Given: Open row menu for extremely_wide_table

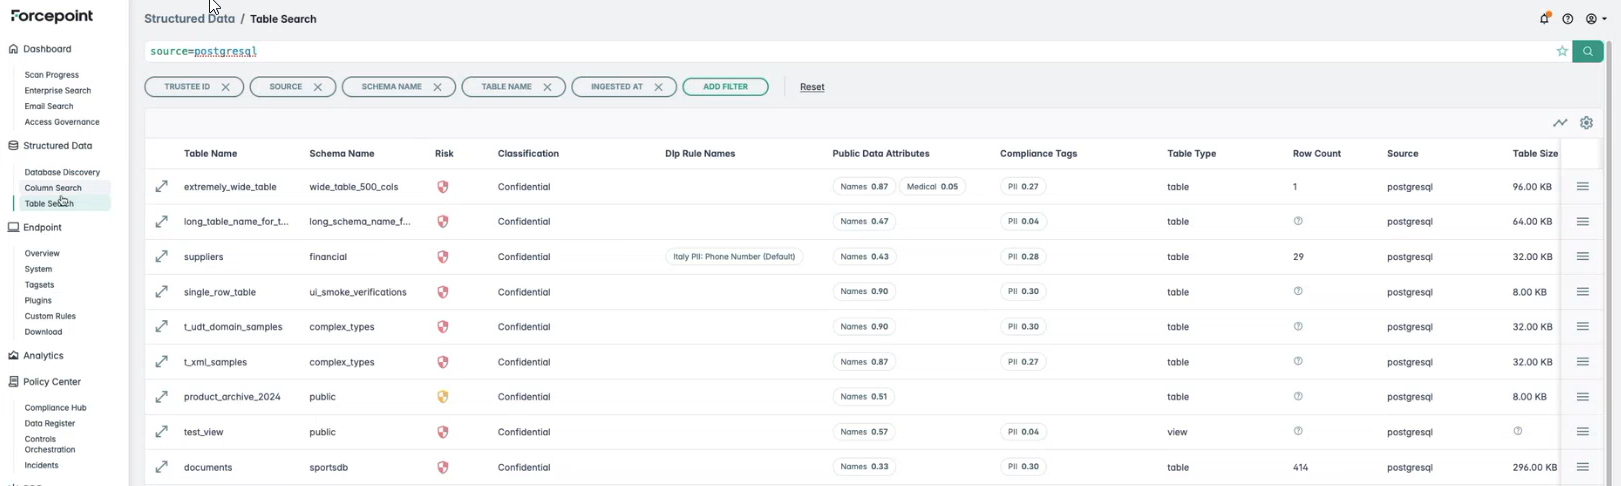Looking at the screenshot, I should [x=1582, y=187].
